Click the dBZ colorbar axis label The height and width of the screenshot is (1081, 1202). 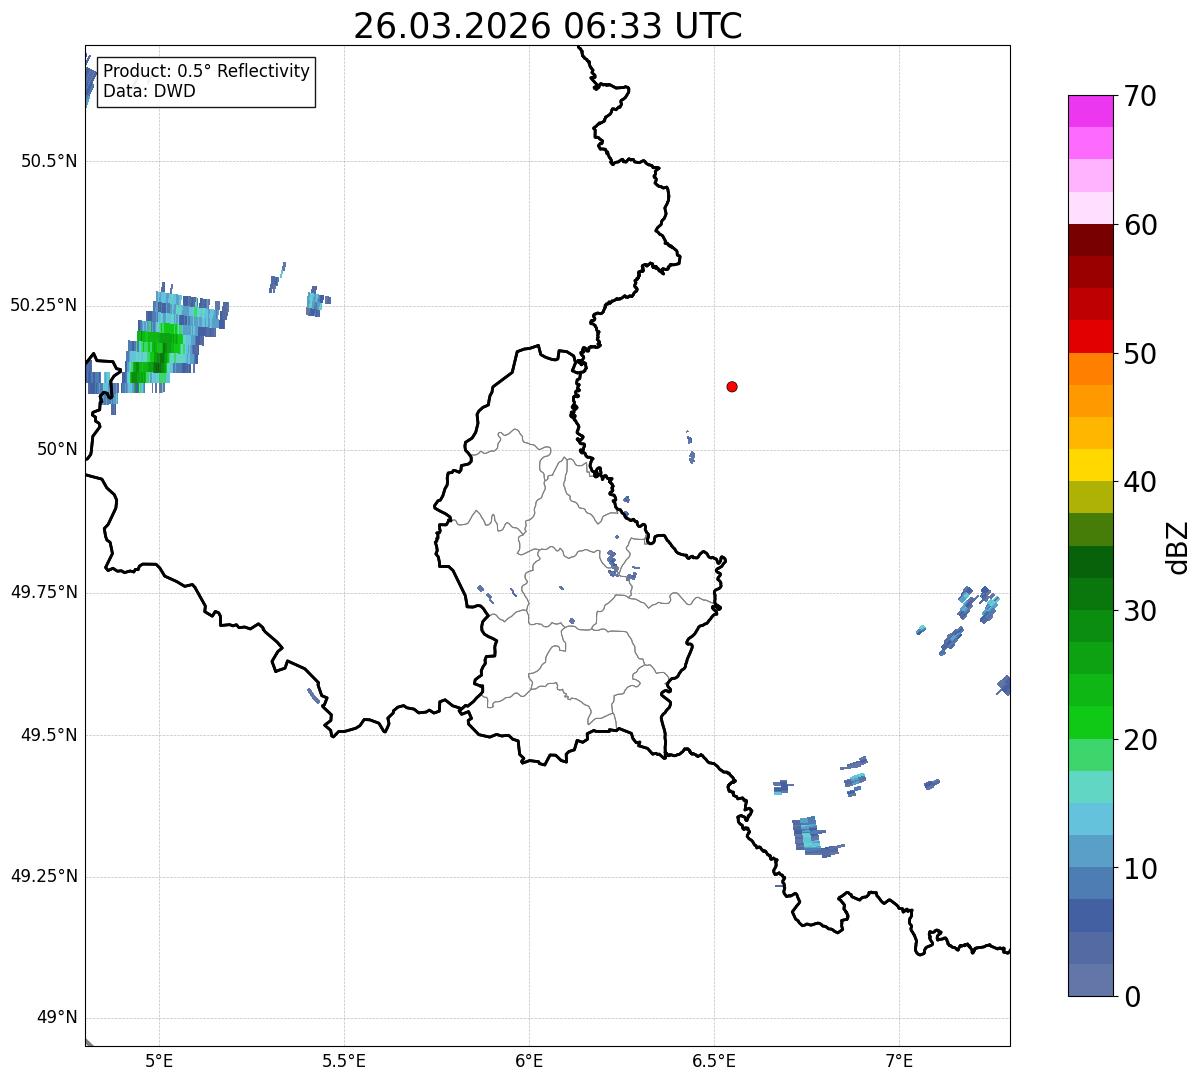(1178, 547)
